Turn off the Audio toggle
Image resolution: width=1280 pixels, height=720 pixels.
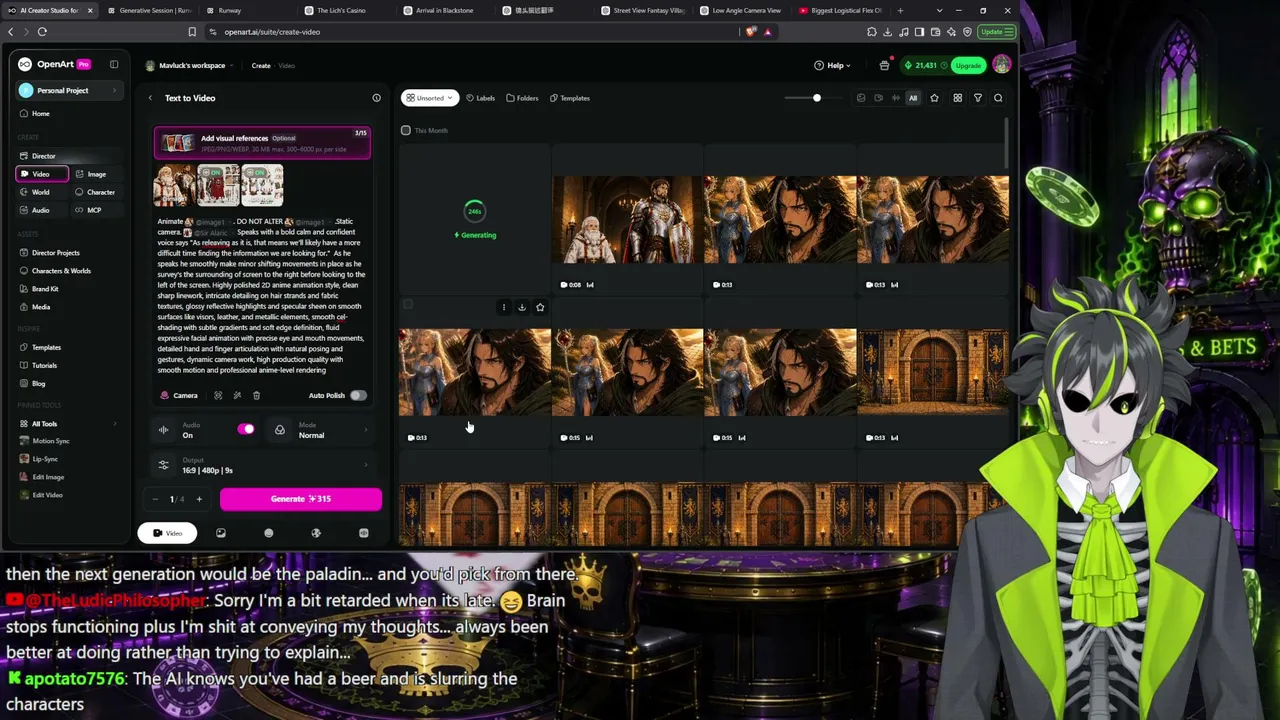tap(245, 430)
